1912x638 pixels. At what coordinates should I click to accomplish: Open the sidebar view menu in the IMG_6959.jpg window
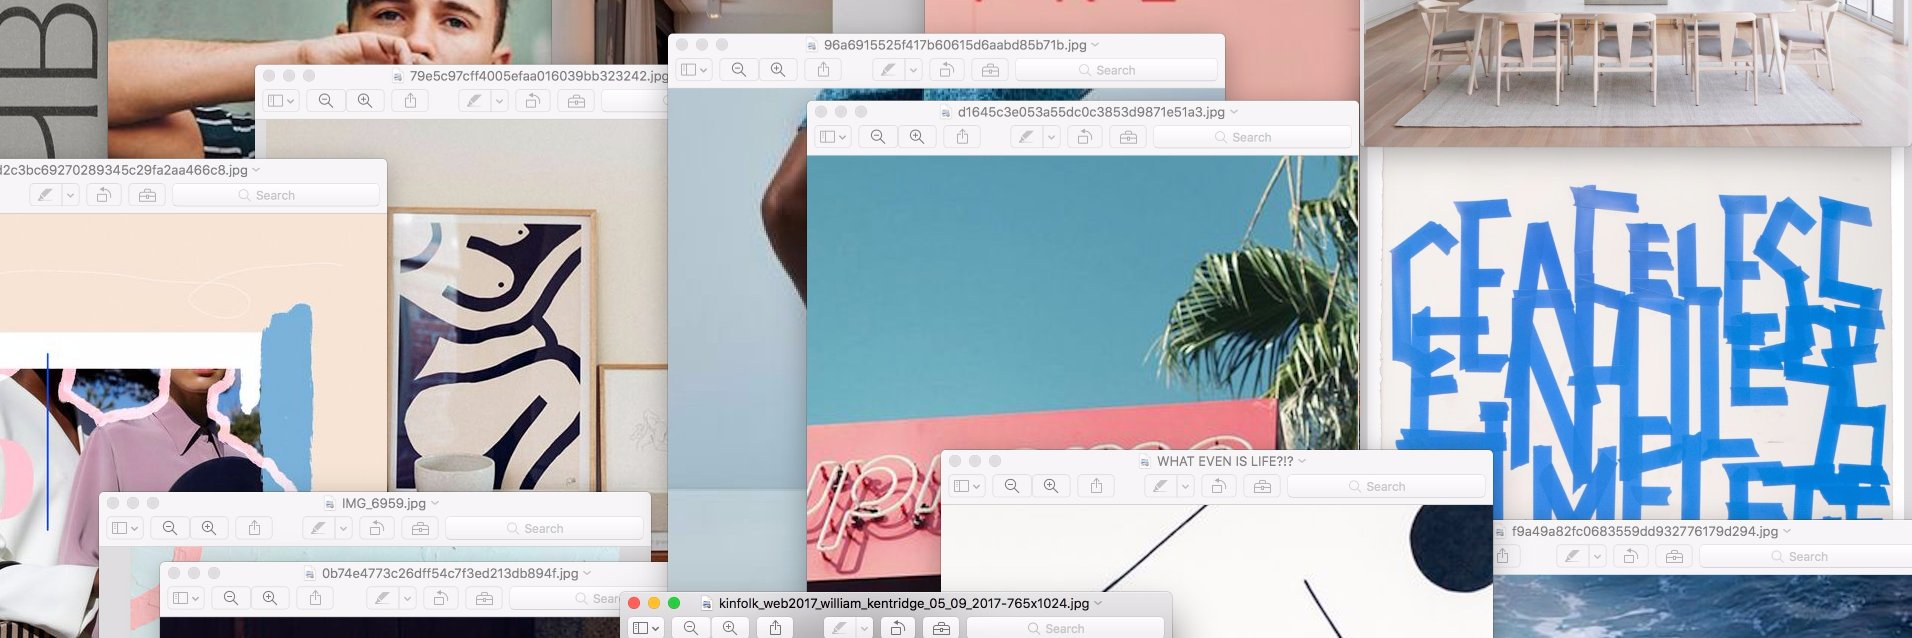(125, 528)
